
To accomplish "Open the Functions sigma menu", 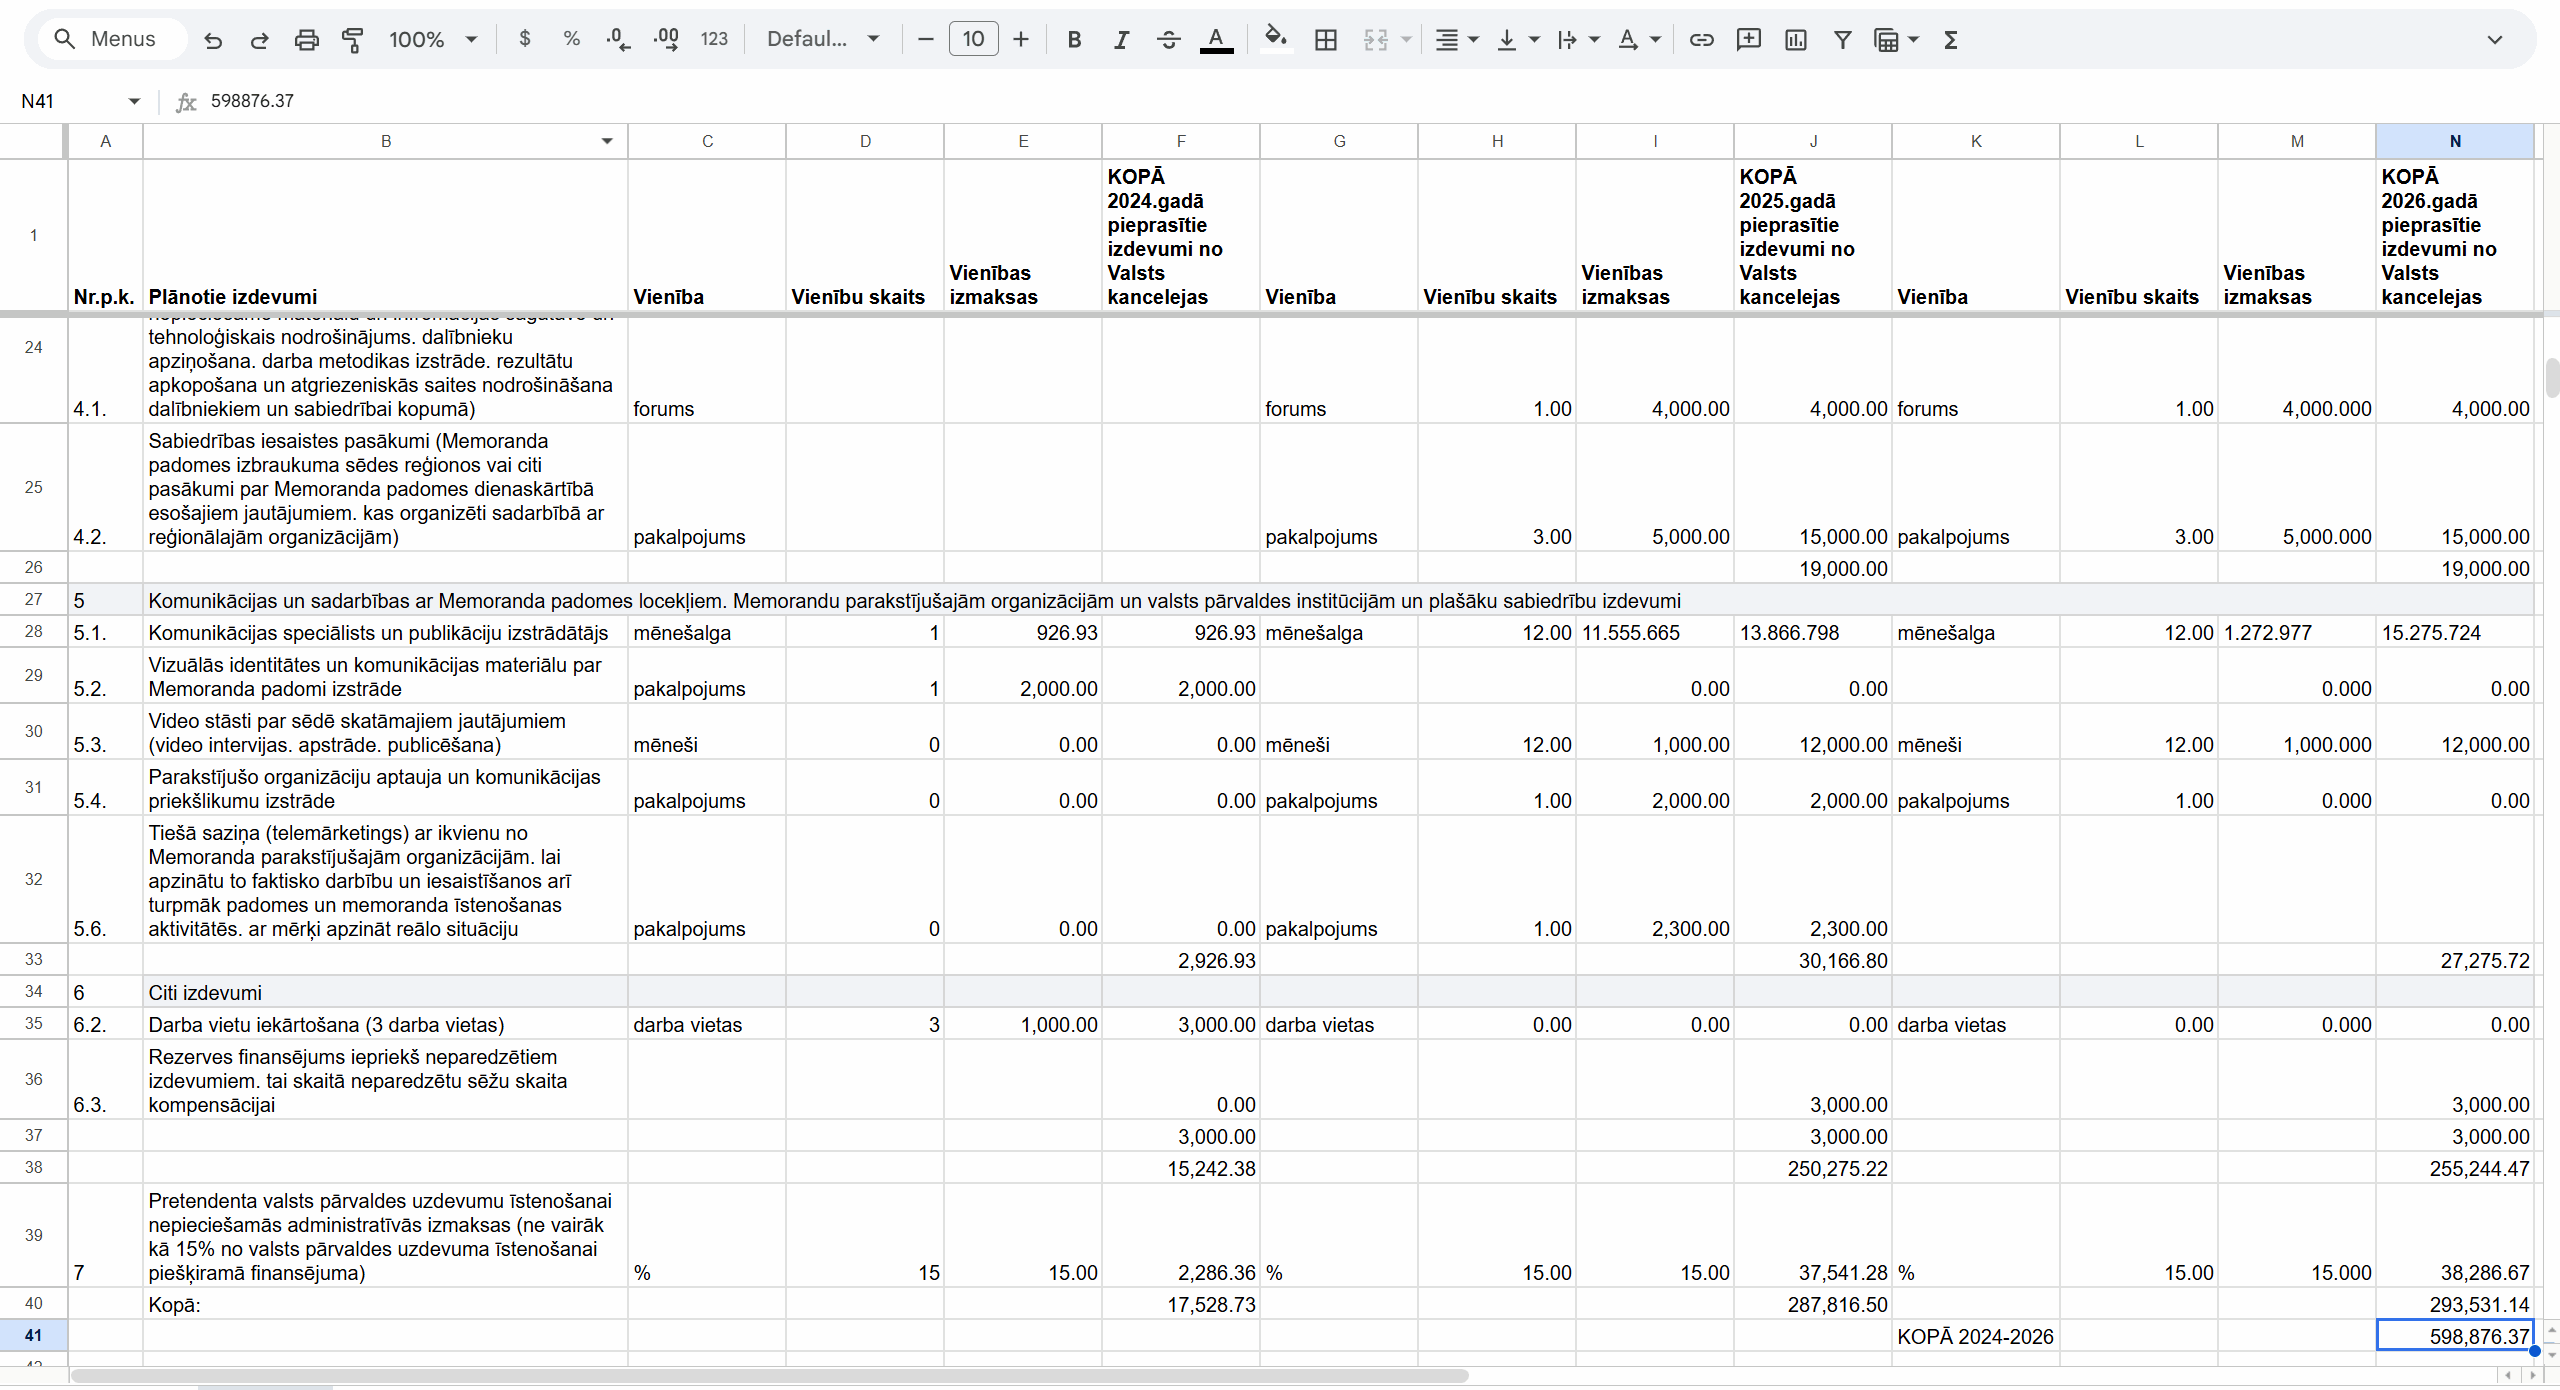I will click(1950, 39).
